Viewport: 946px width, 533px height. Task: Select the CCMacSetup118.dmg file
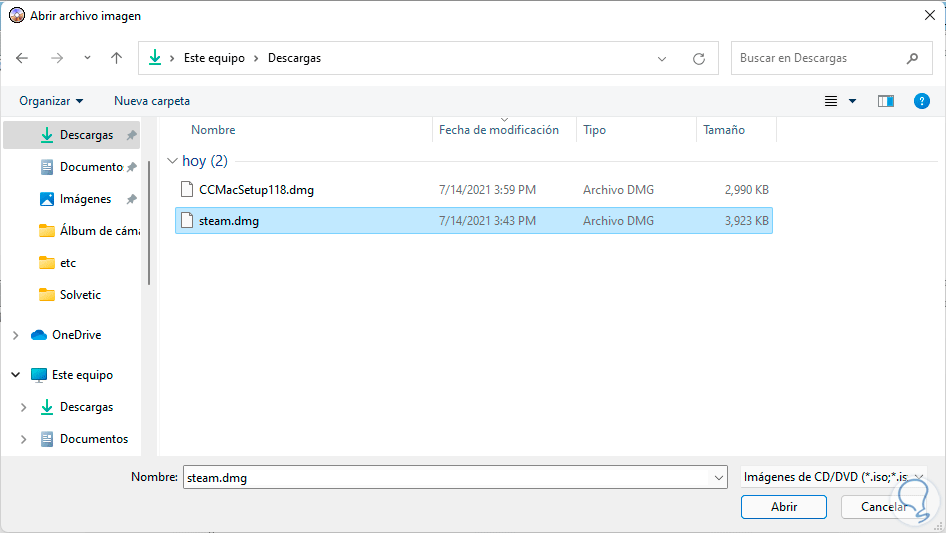(257, 189)
